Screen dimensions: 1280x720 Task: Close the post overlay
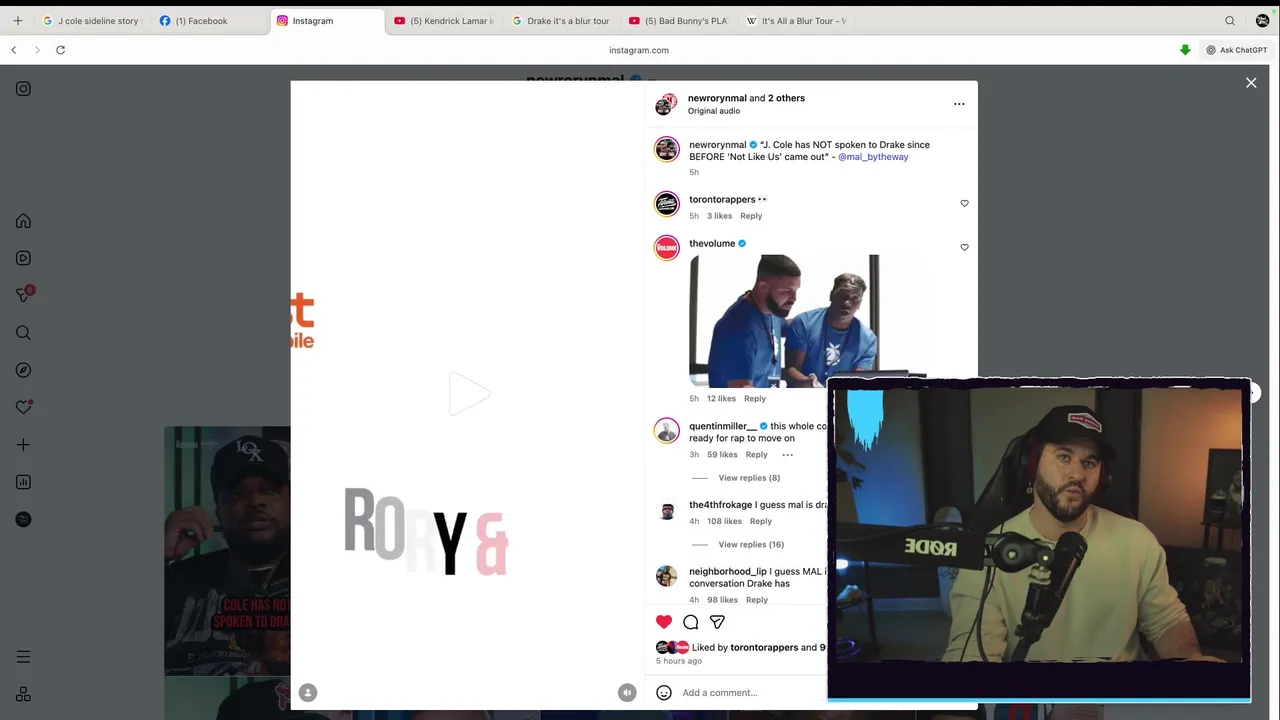coord(1251,83)
